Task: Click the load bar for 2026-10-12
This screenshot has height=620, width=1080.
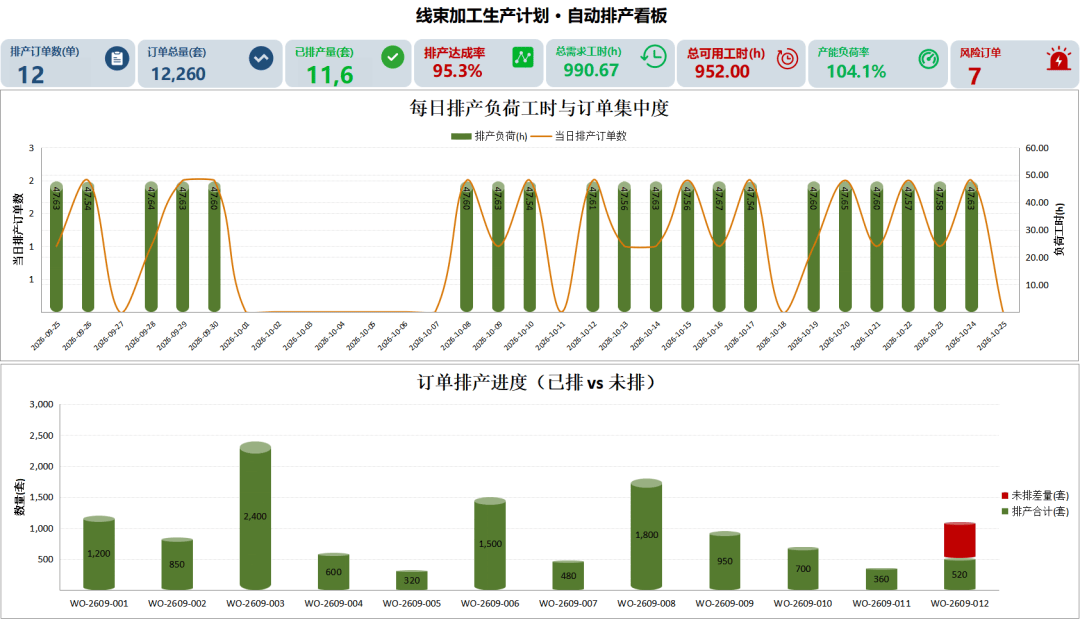Action: coord(592,247)
